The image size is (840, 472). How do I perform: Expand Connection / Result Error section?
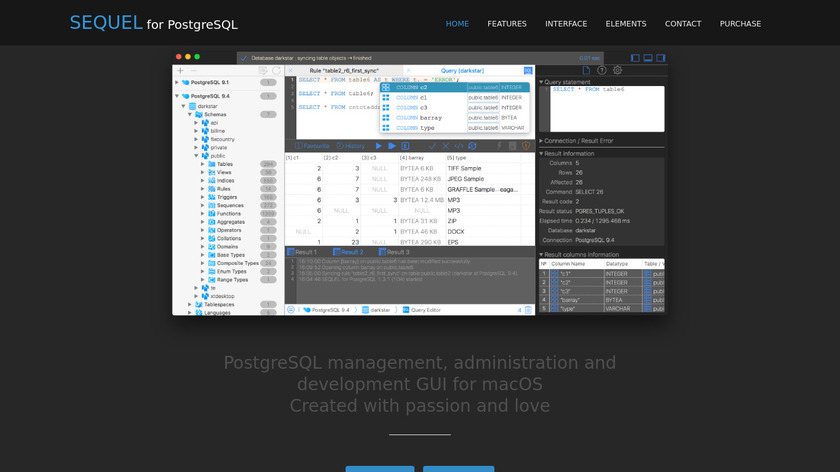(541, 141)
